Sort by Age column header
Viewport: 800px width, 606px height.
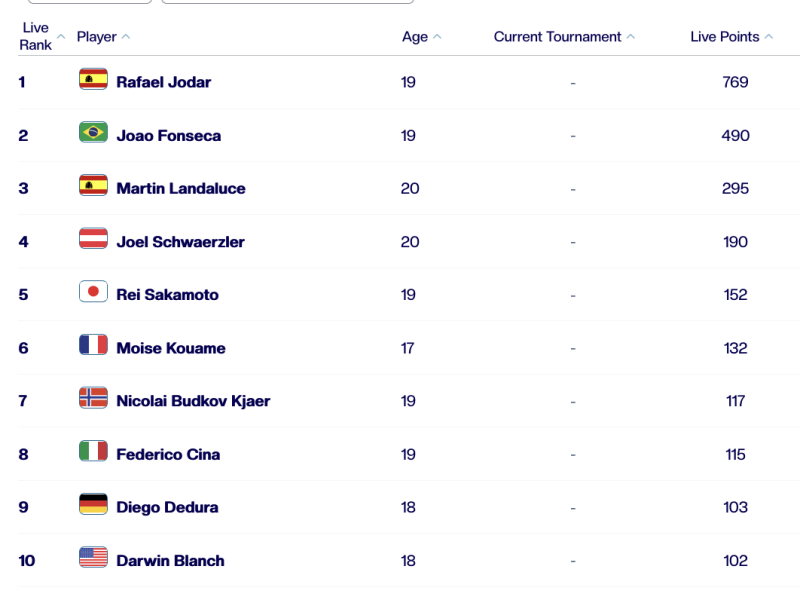tap(415, 37)
